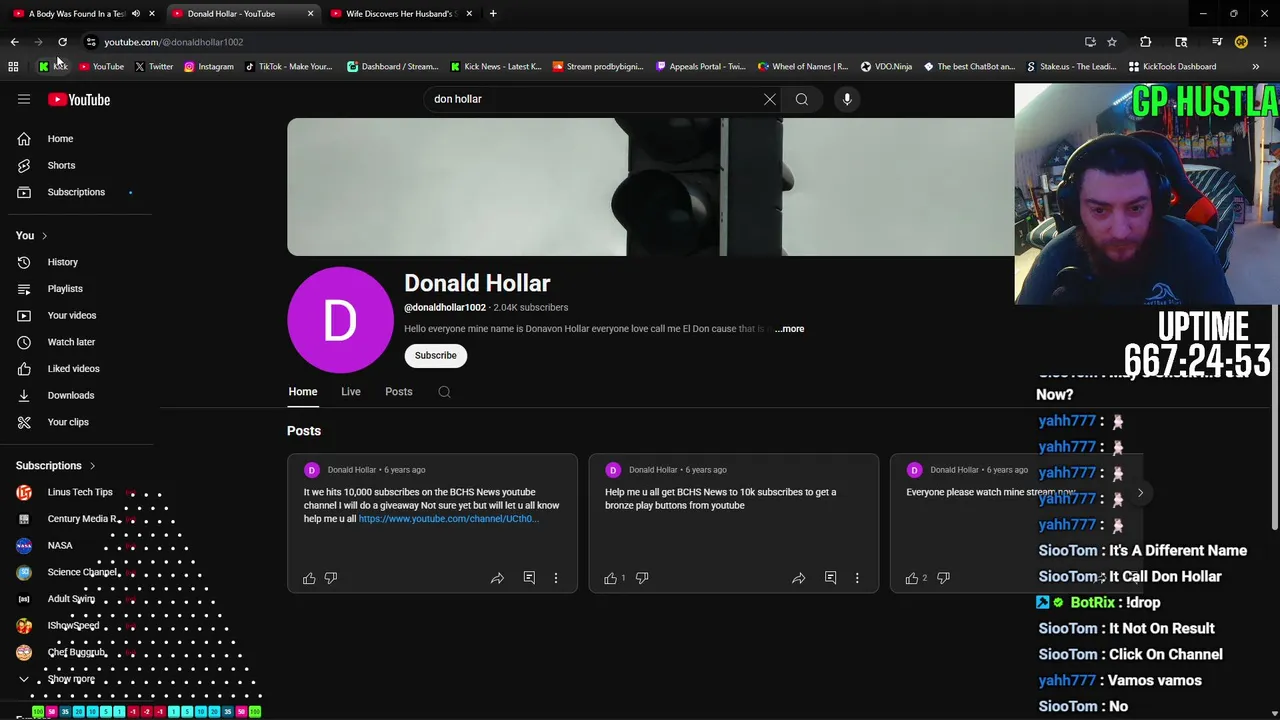Search within channel using the magnifier icon
The height and width of the screenshot is (720, 1280).
444,392
